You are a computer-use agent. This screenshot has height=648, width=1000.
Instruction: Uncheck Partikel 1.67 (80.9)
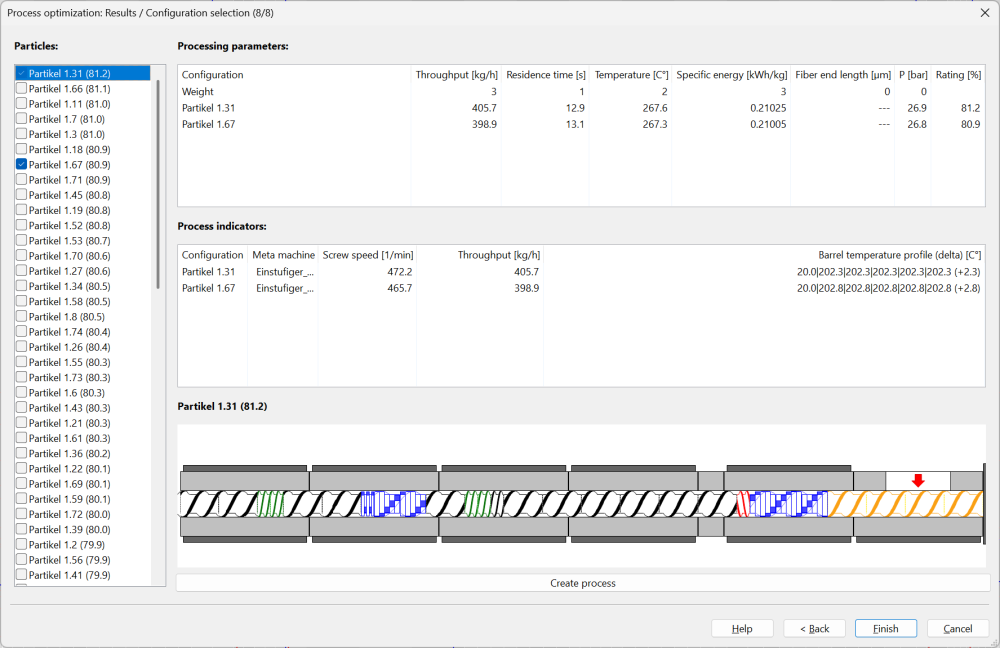(x=22, y=164)
